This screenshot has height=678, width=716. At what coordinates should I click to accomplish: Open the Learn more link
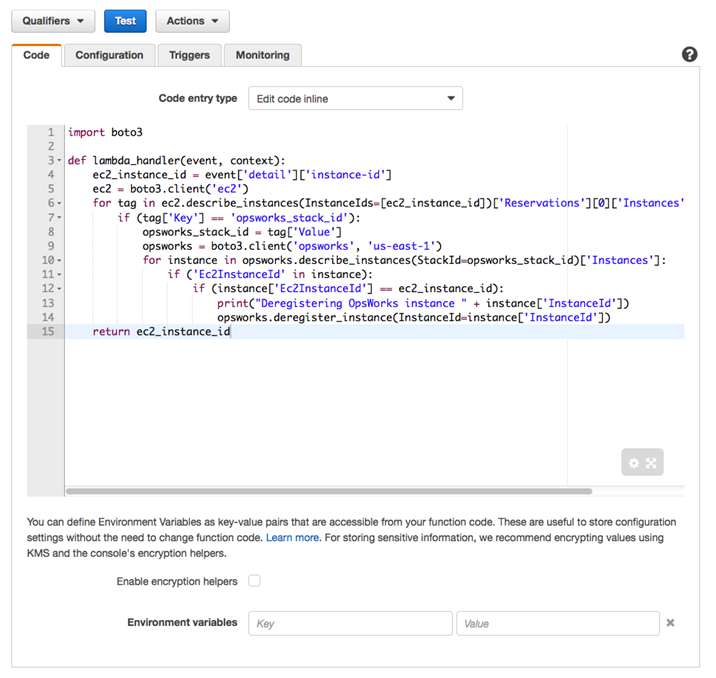point(292,537)
